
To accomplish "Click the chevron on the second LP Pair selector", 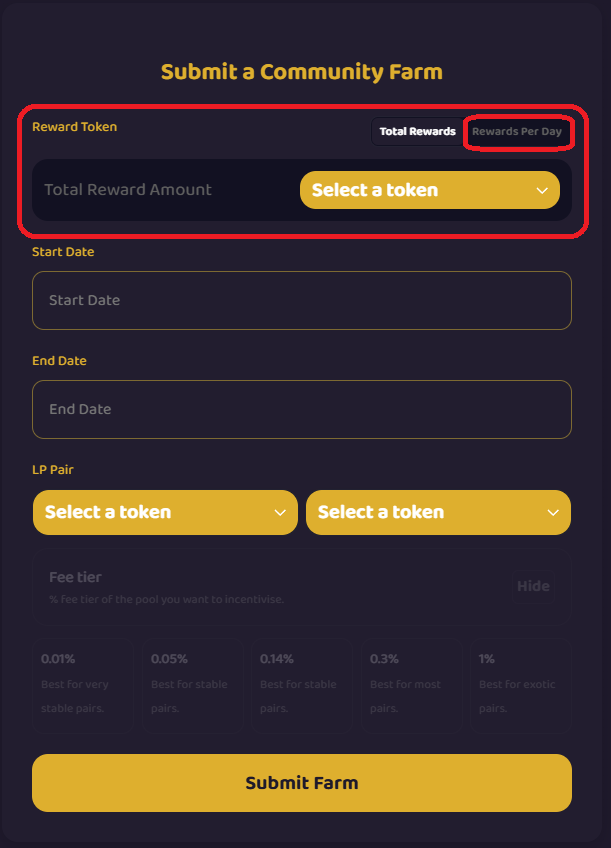I will [x=553, y=512].
